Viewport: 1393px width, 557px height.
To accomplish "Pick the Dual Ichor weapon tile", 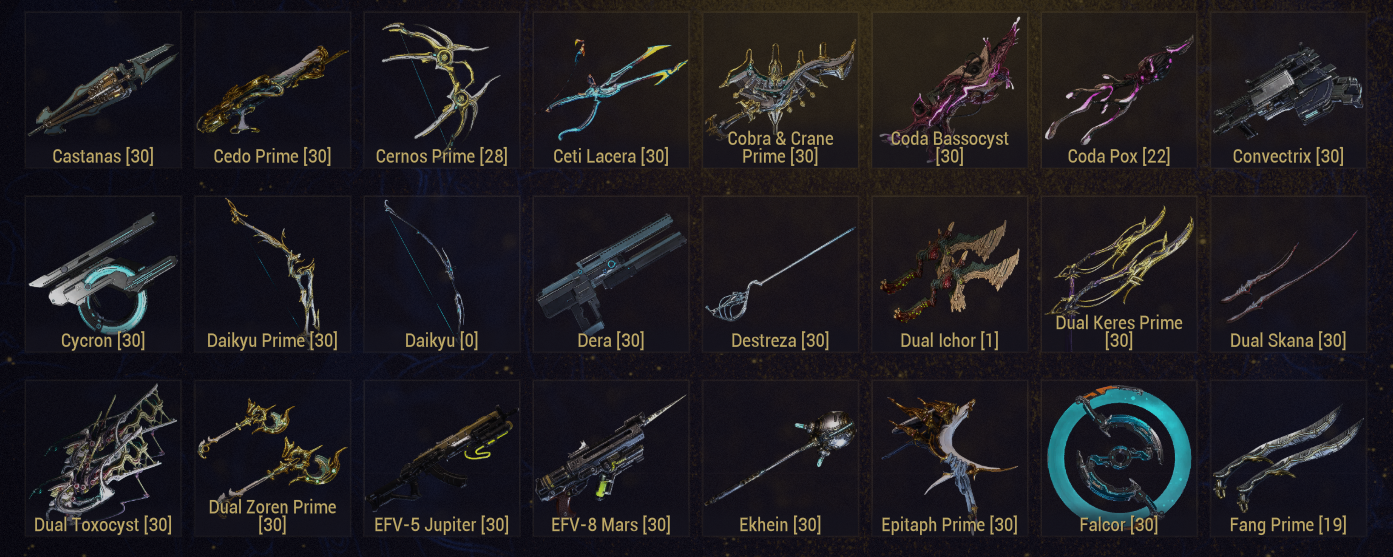I will [950, 274].
